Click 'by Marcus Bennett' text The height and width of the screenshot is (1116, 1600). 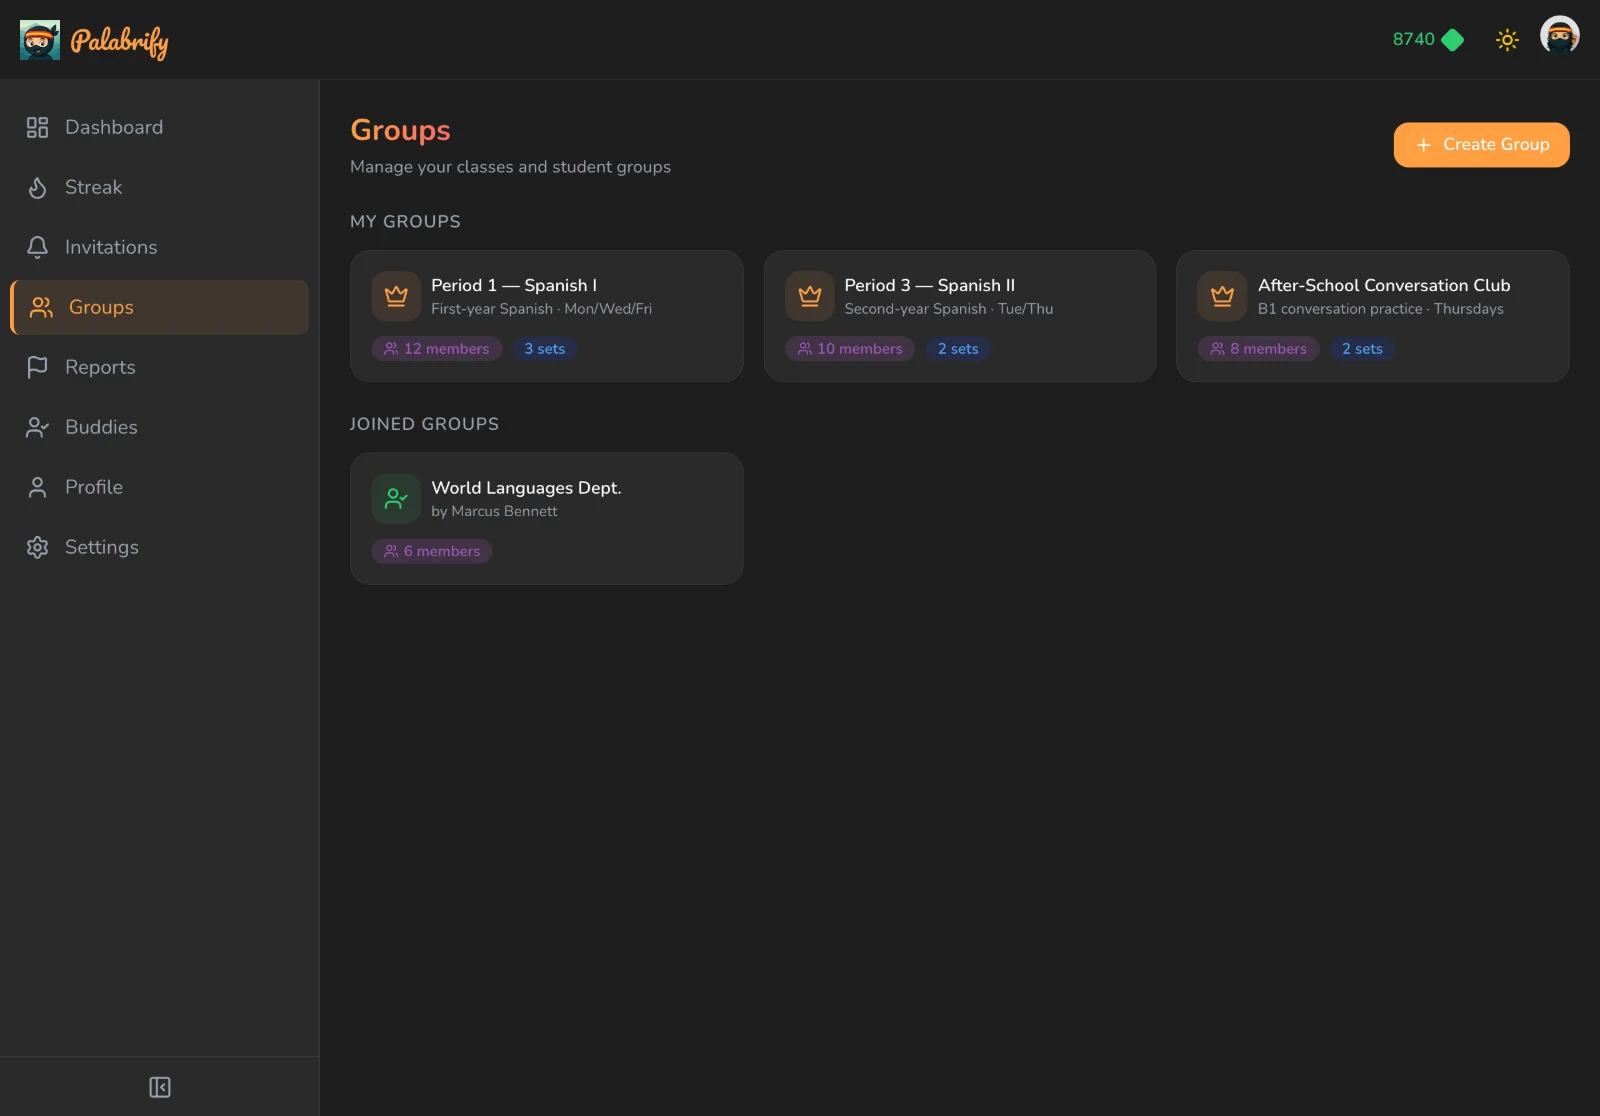pos(494,511)
